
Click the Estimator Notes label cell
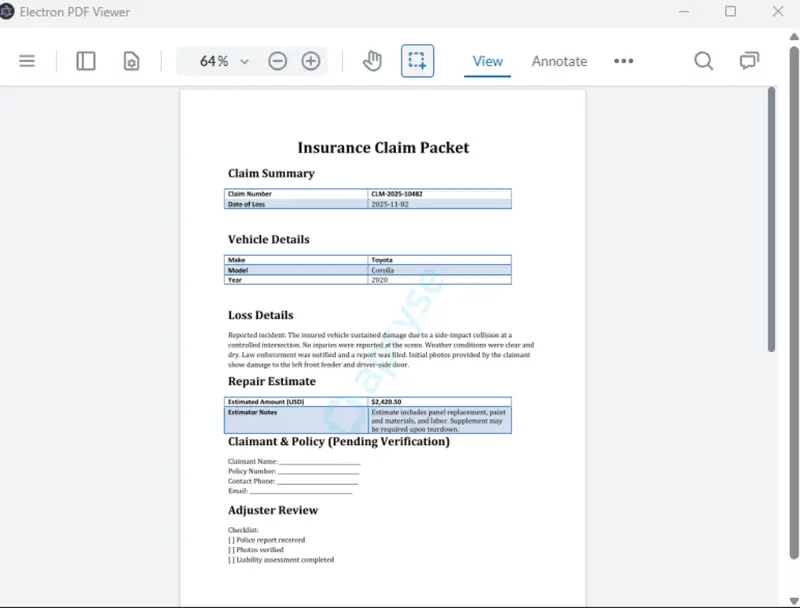[296, 420]
